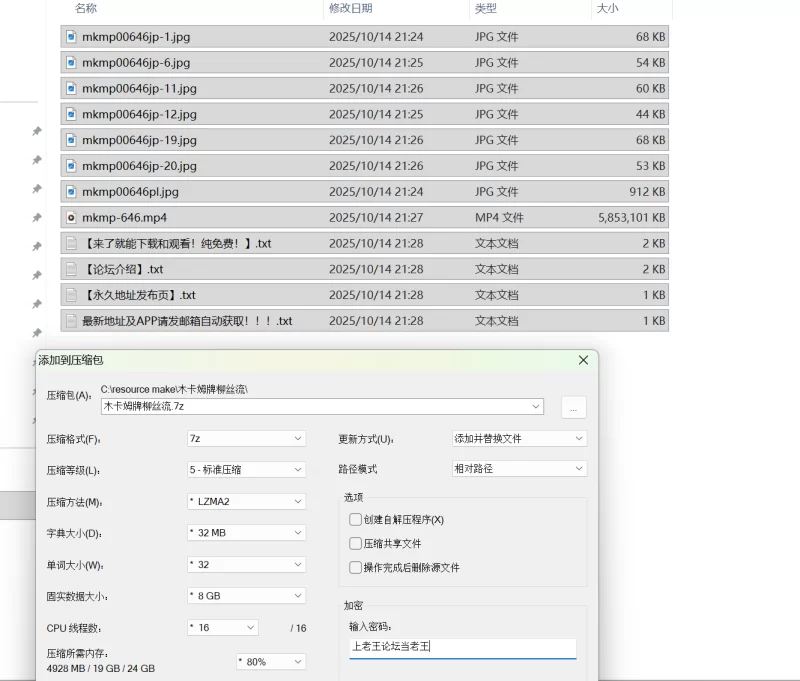Click the mkmp00646jp-6.jpg file icon
The height and width of the screenshot is (681, 800).
tap(71, 62)
